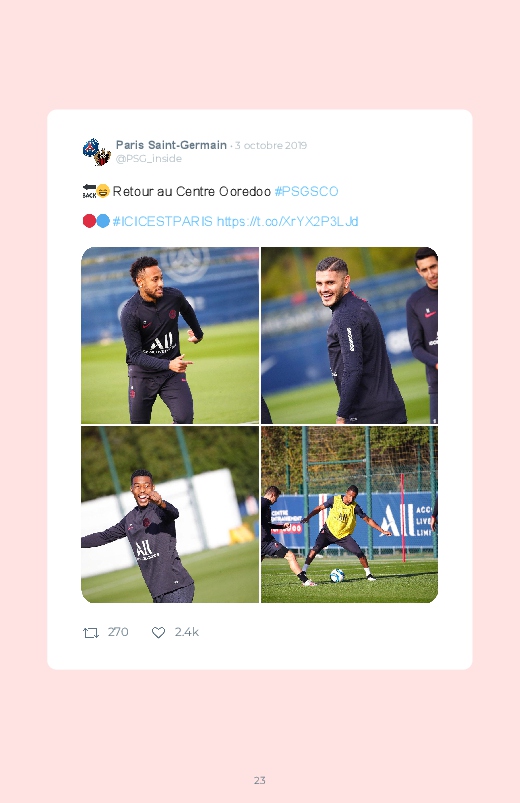Screen dimensions: 520x803
Task: Click the heart like icon
Action: (158, 632)
